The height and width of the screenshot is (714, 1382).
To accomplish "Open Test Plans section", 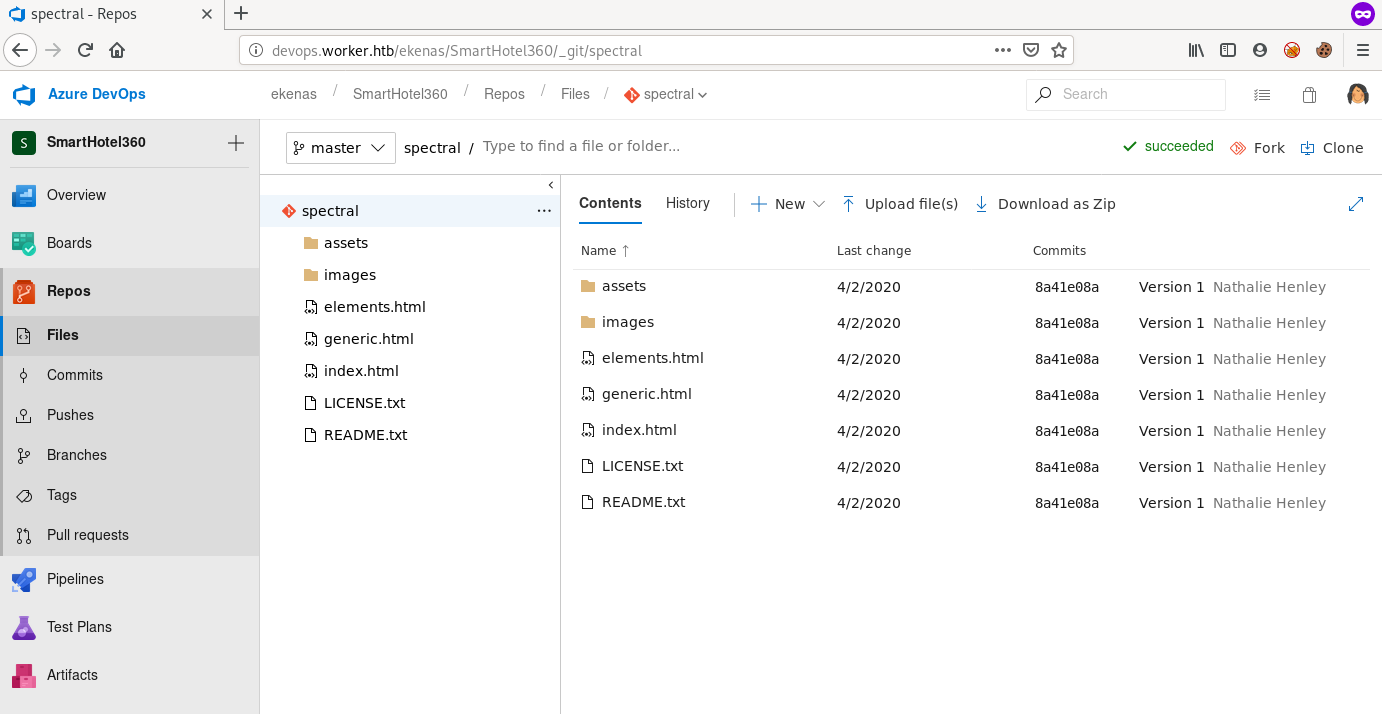I will click(79, 627).
